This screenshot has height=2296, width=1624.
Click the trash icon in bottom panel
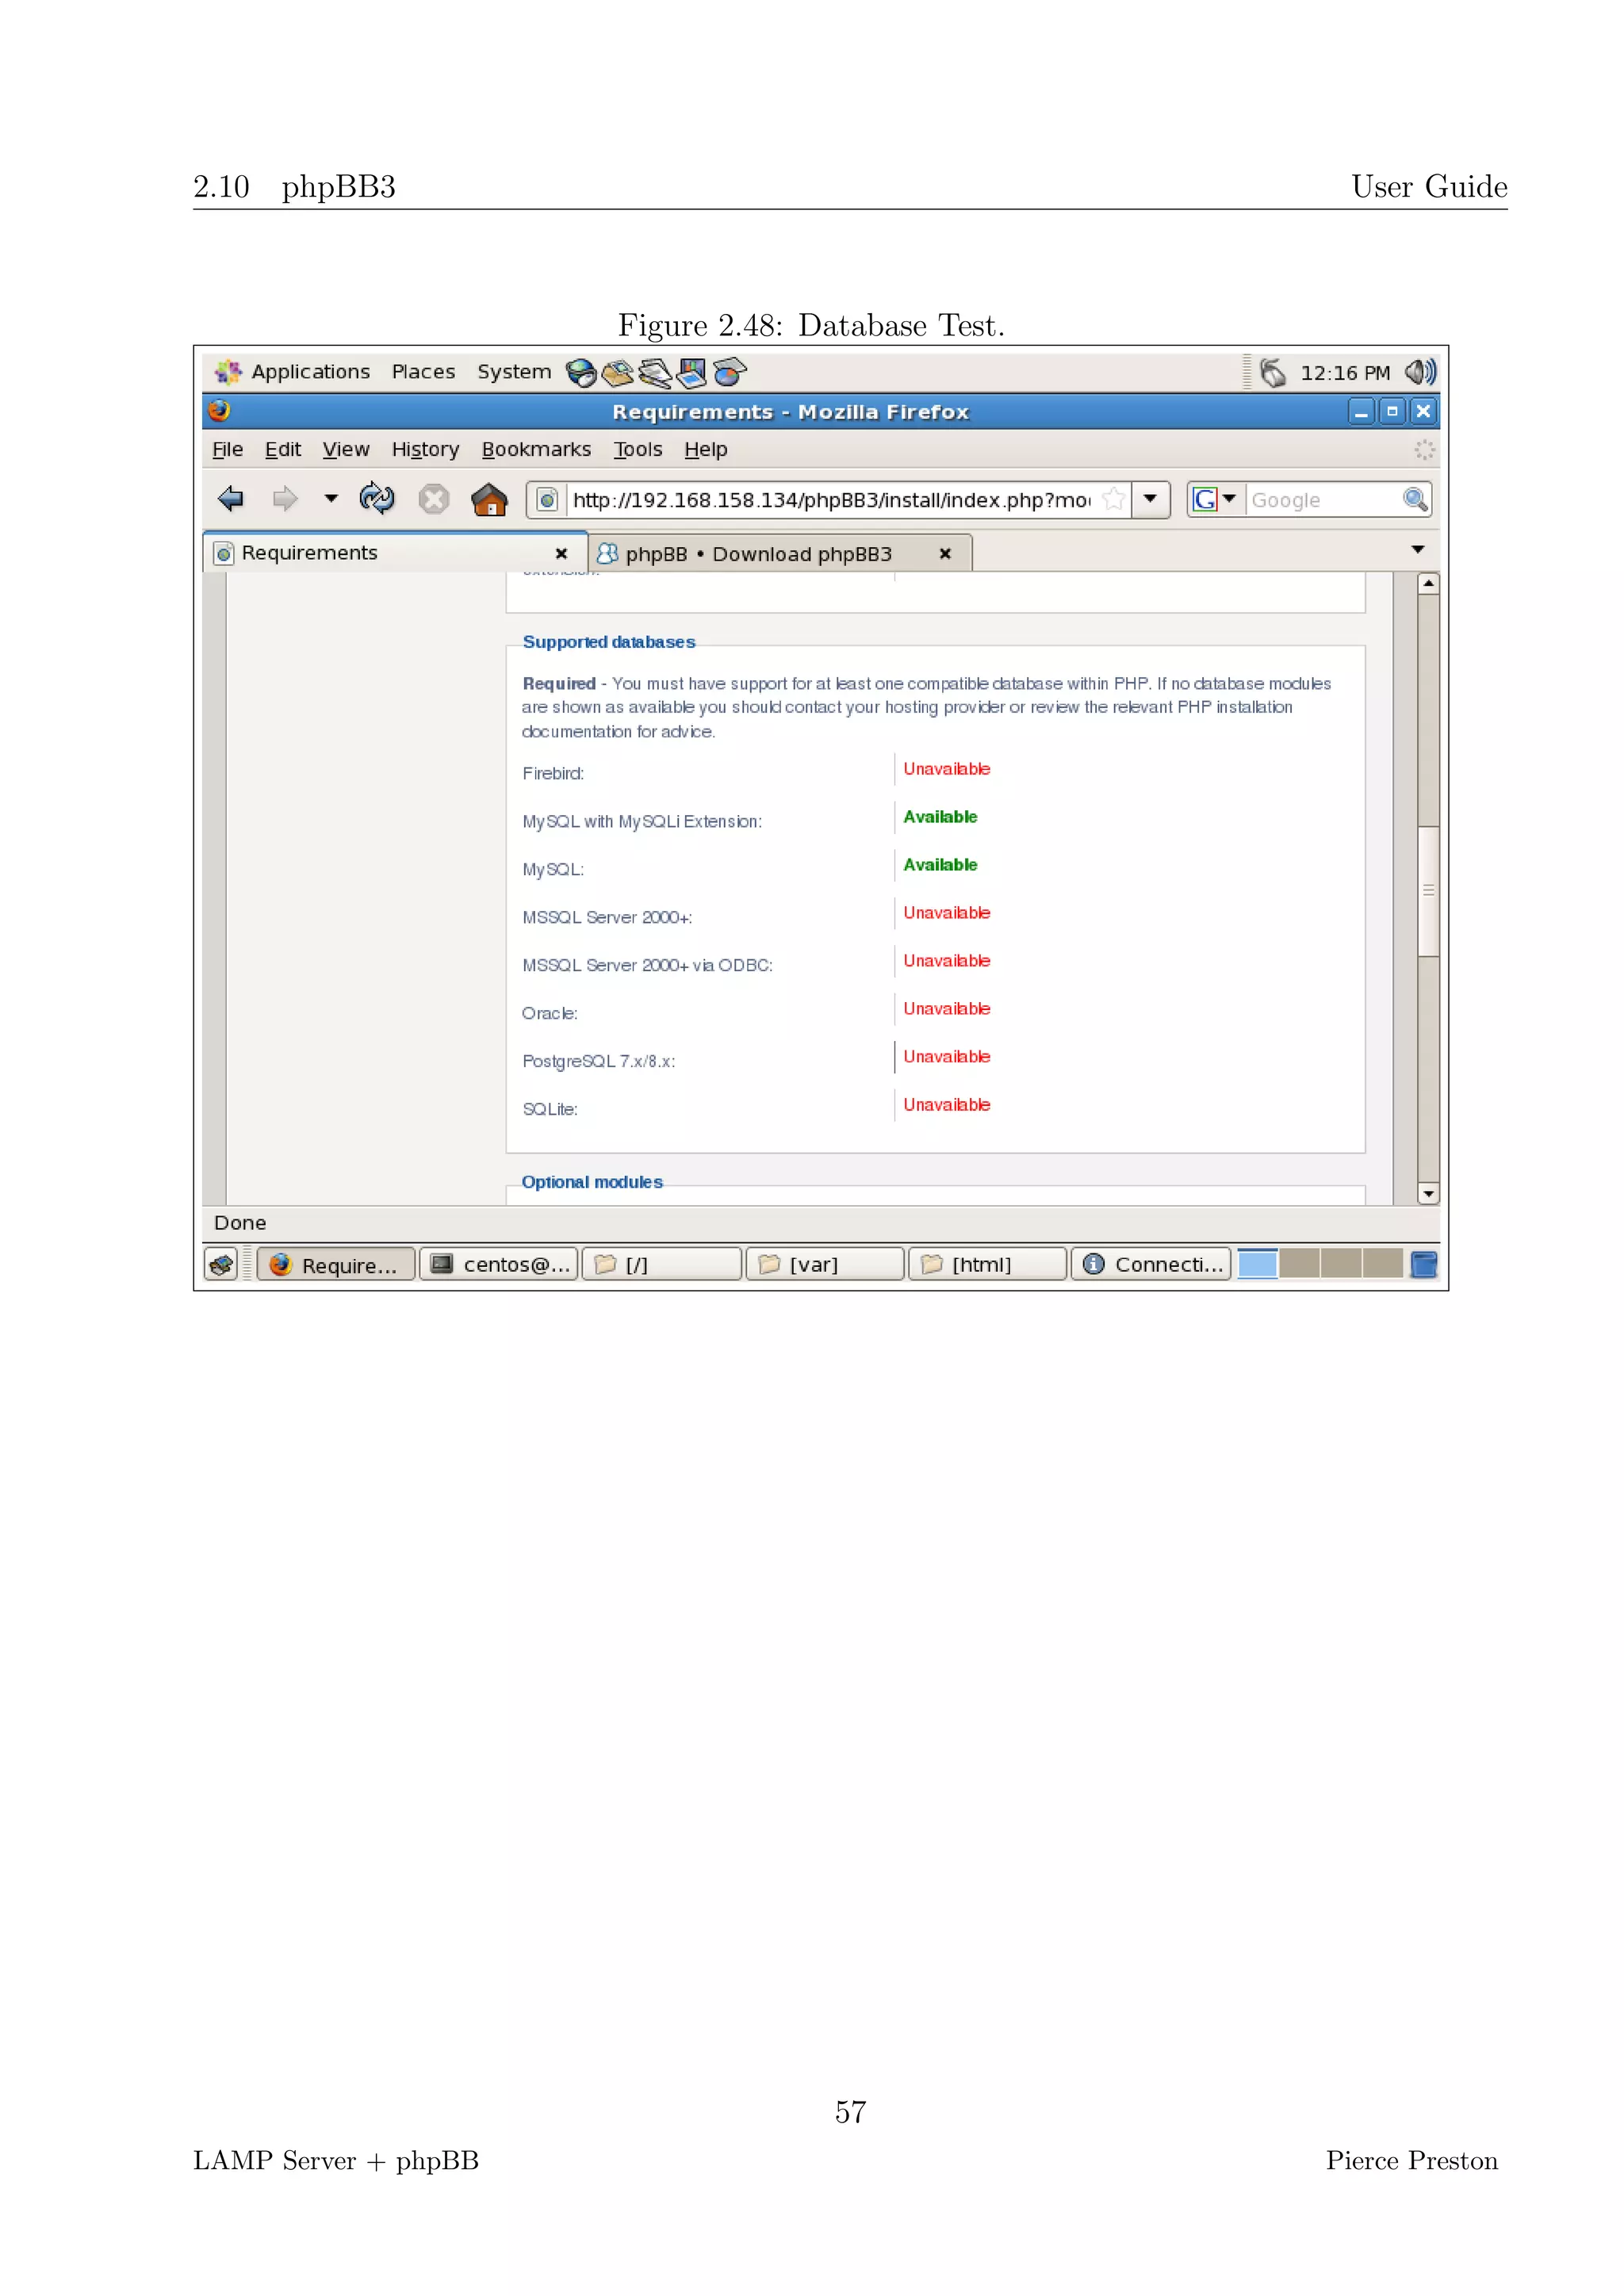point(1424,1265)
